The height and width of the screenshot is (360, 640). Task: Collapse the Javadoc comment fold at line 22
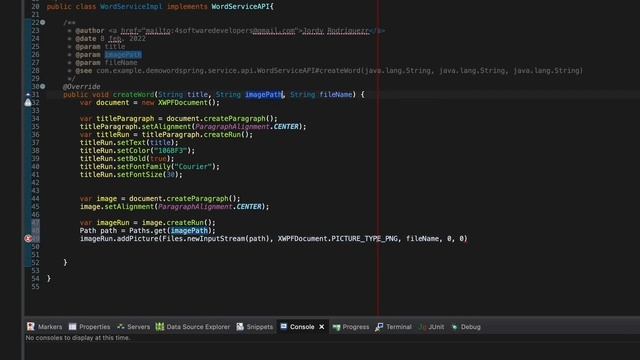tap(42, 22)
